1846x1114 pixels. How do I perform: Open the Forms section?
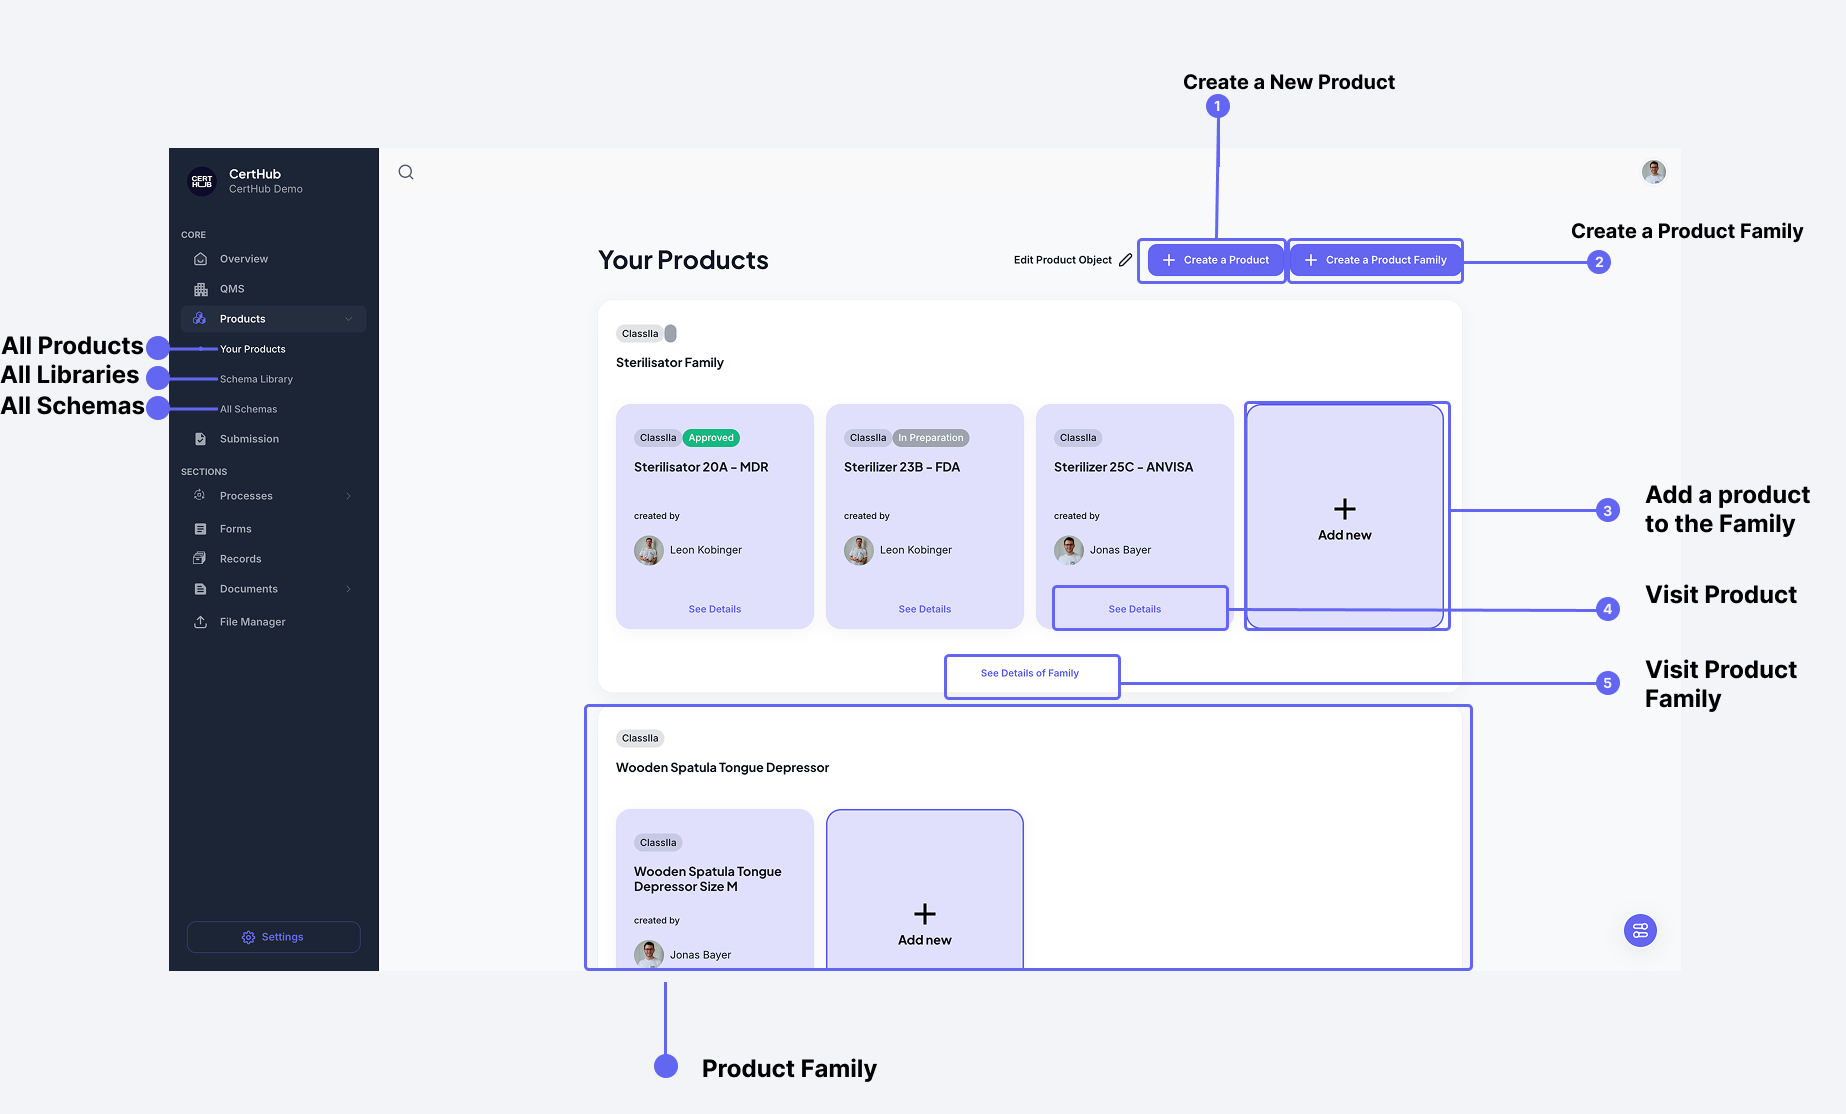pos(234,528)
